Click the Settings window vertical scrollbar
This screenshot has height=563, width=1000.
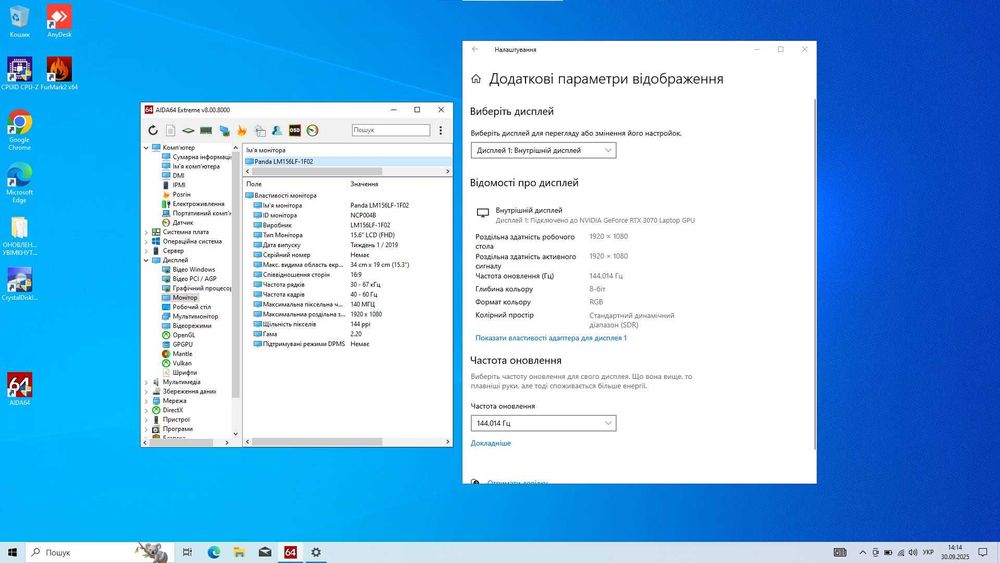click(x=814, y=274)
